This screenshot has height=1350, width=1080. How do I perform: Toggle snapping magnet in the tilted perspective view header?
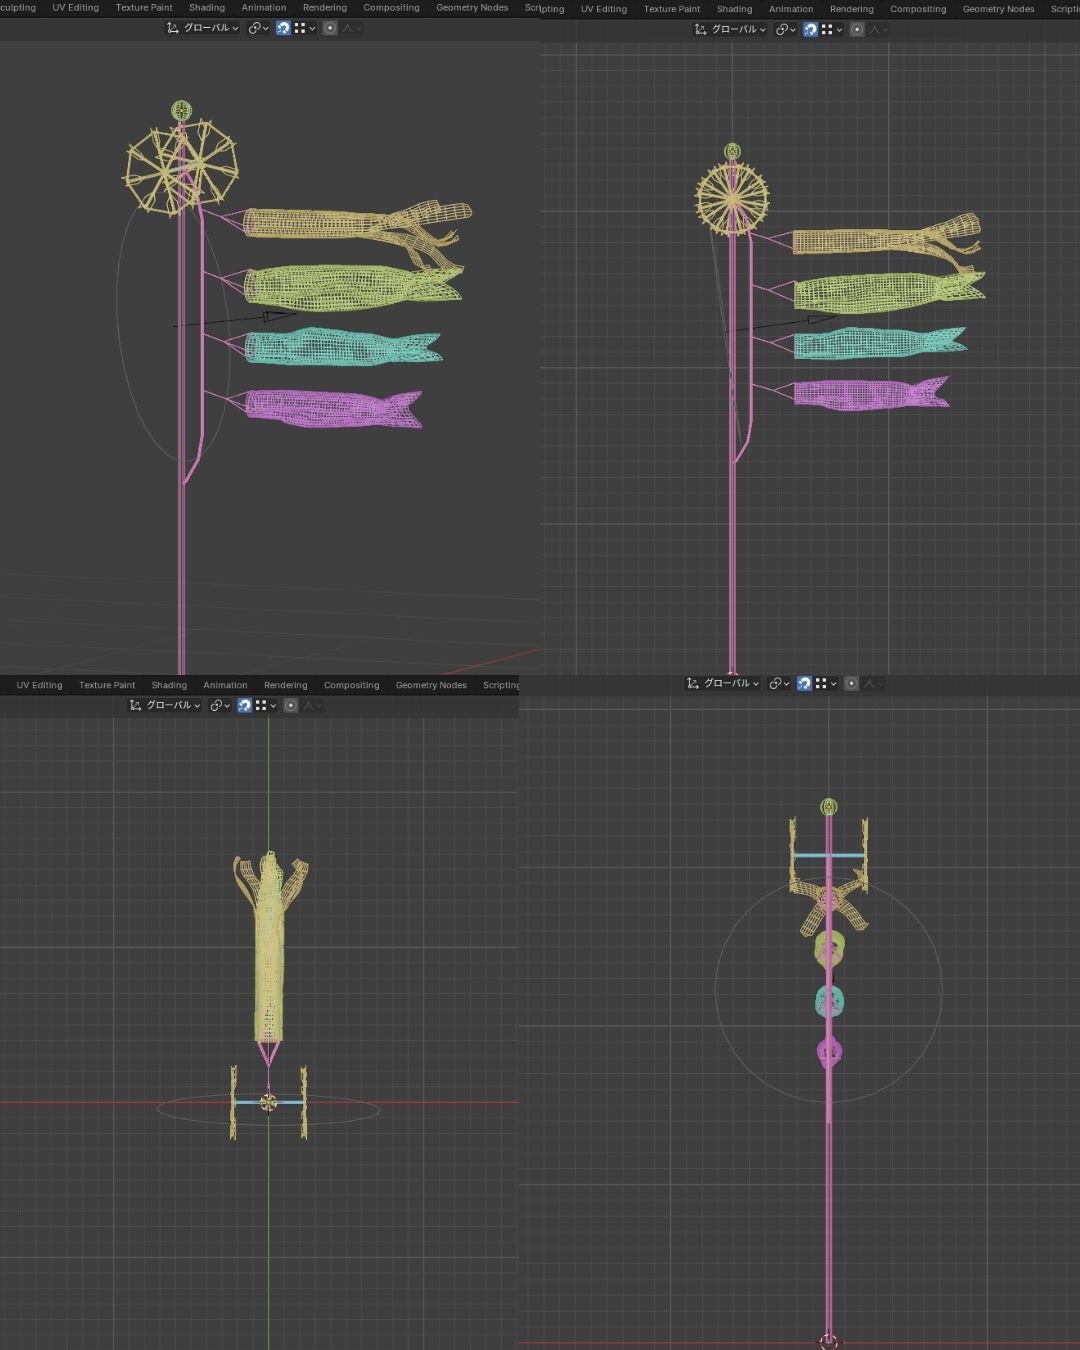click(283, 28)
